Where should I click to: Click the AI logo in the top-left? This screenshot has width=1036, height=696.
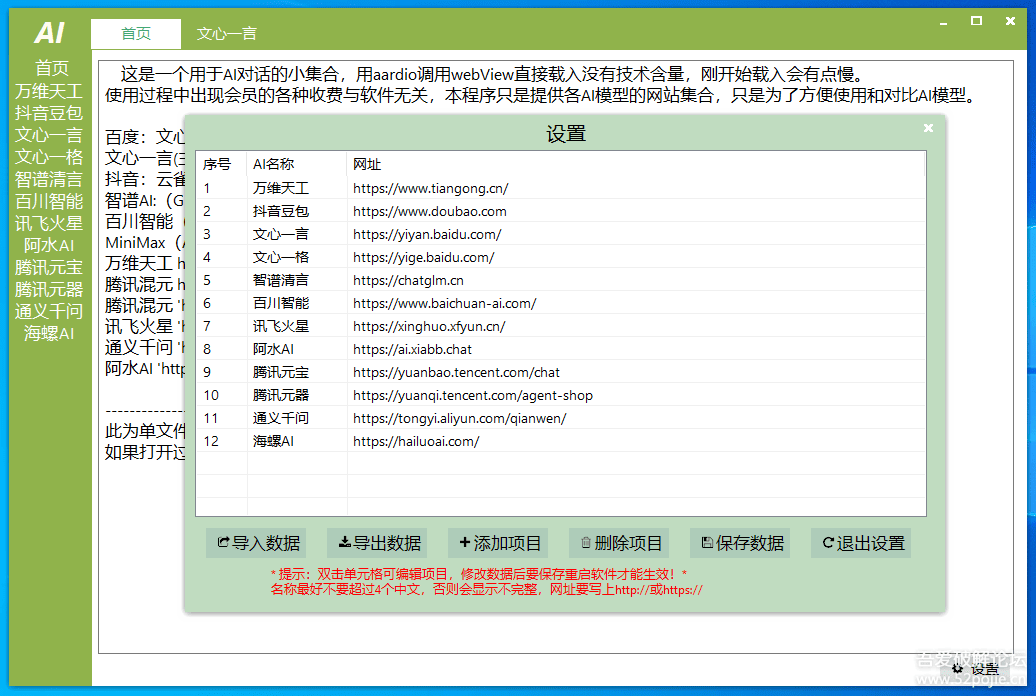(x=49, y=33)
